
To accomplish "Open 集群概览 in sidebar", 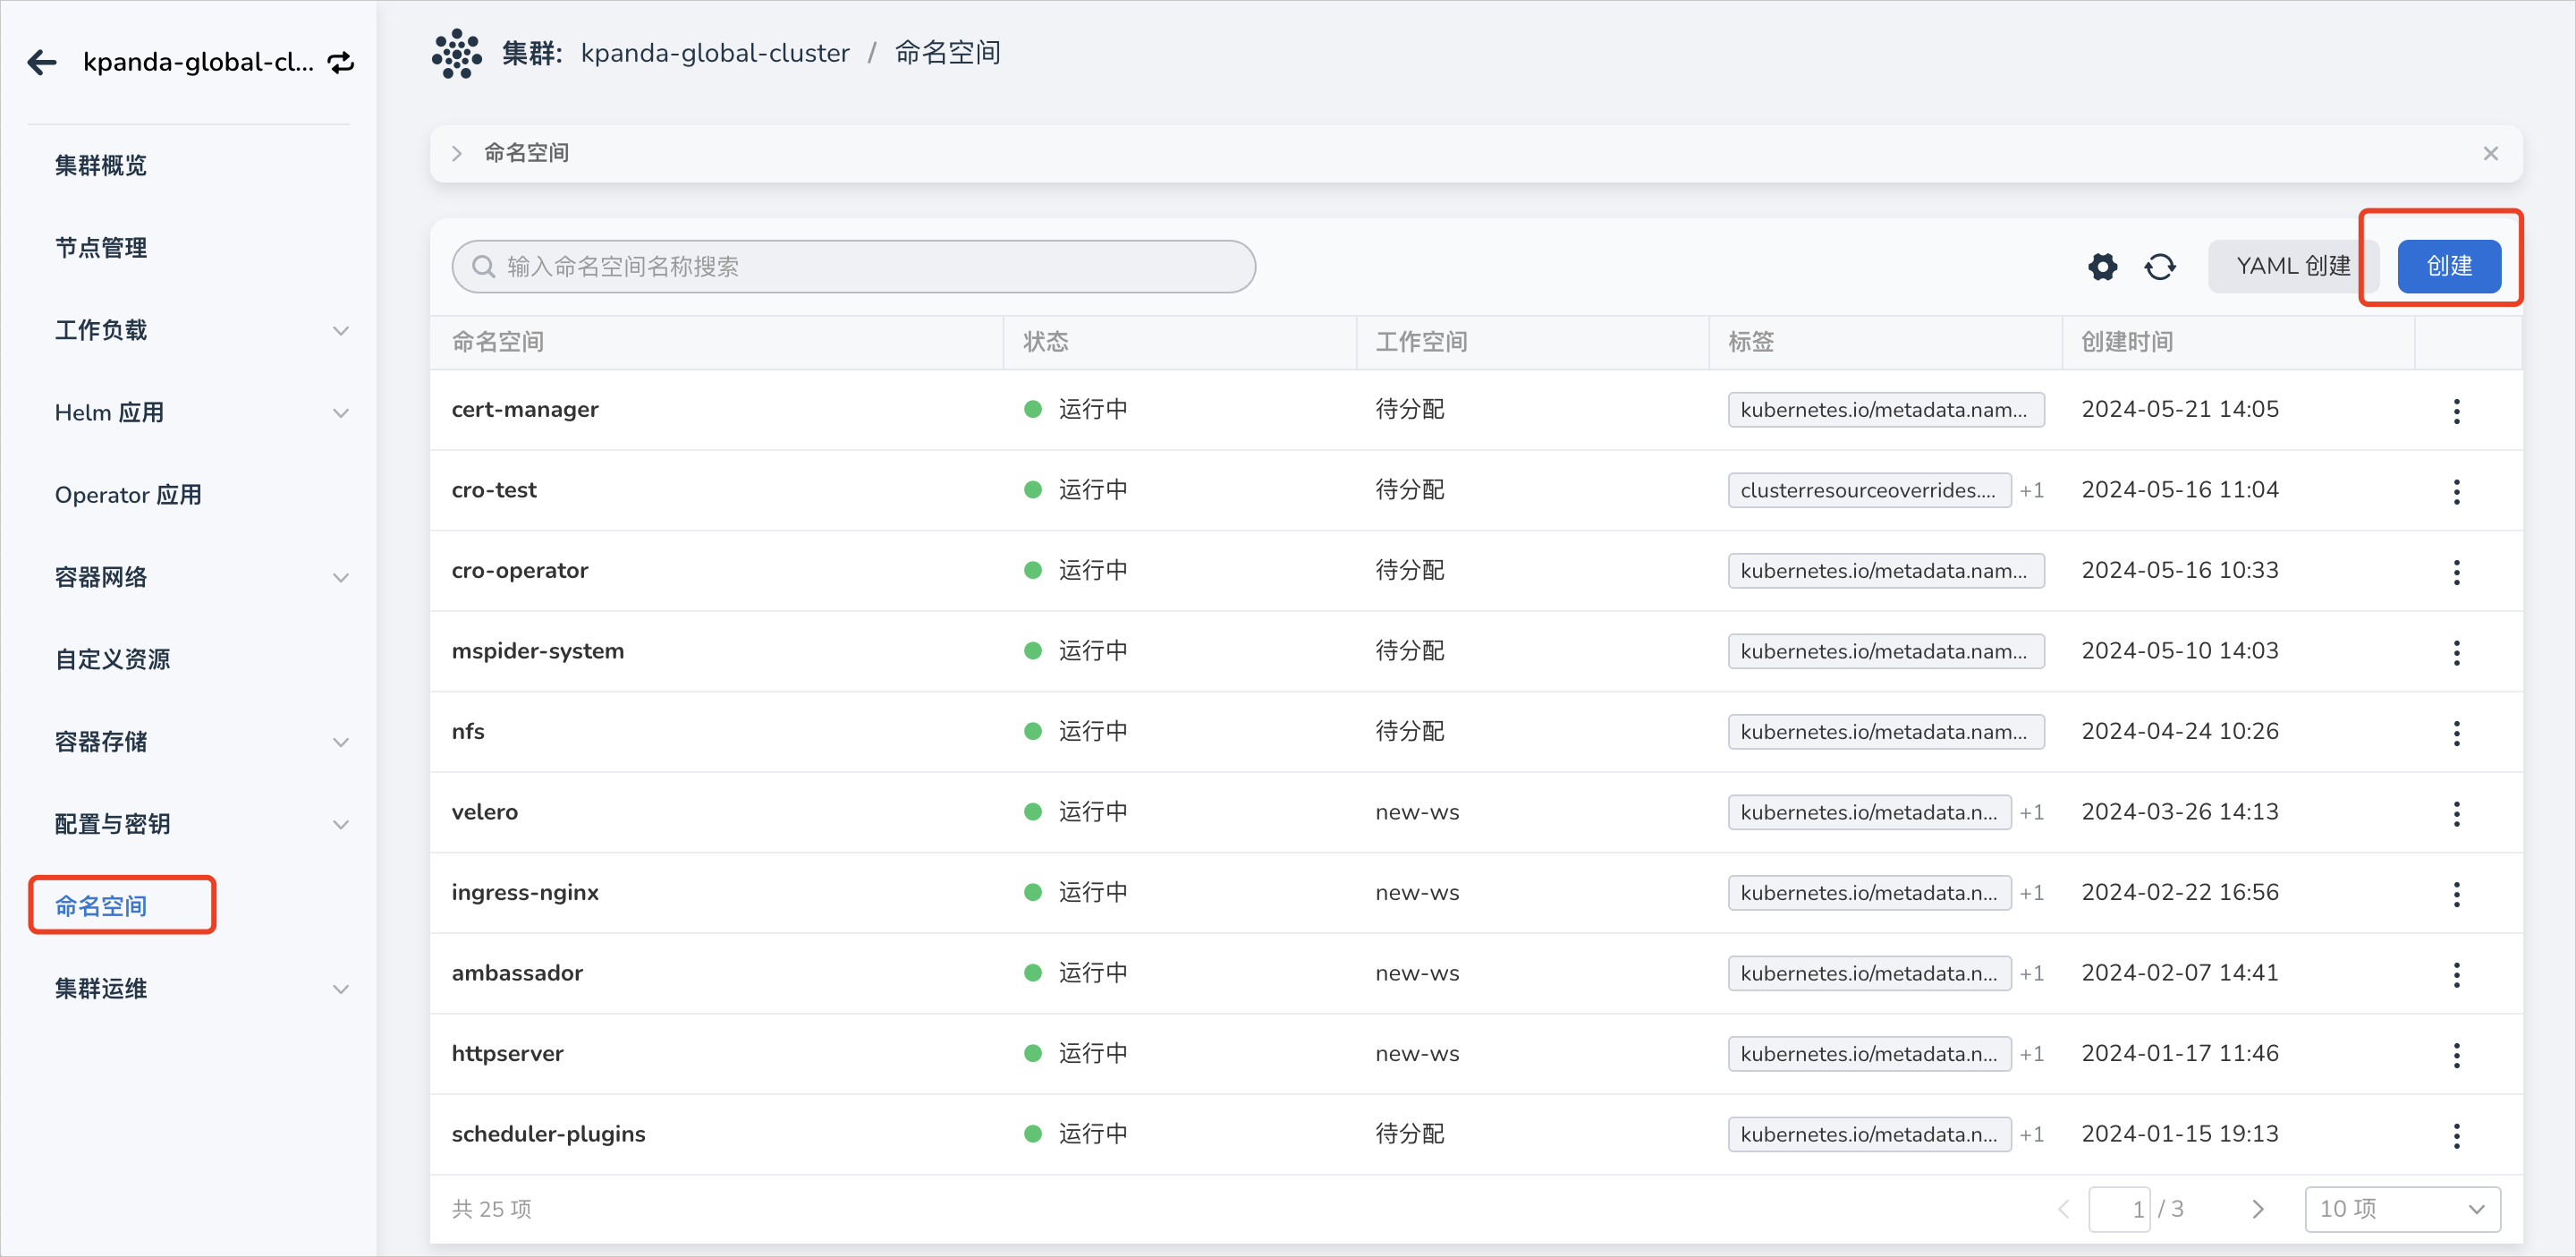I will coord(100,166).
